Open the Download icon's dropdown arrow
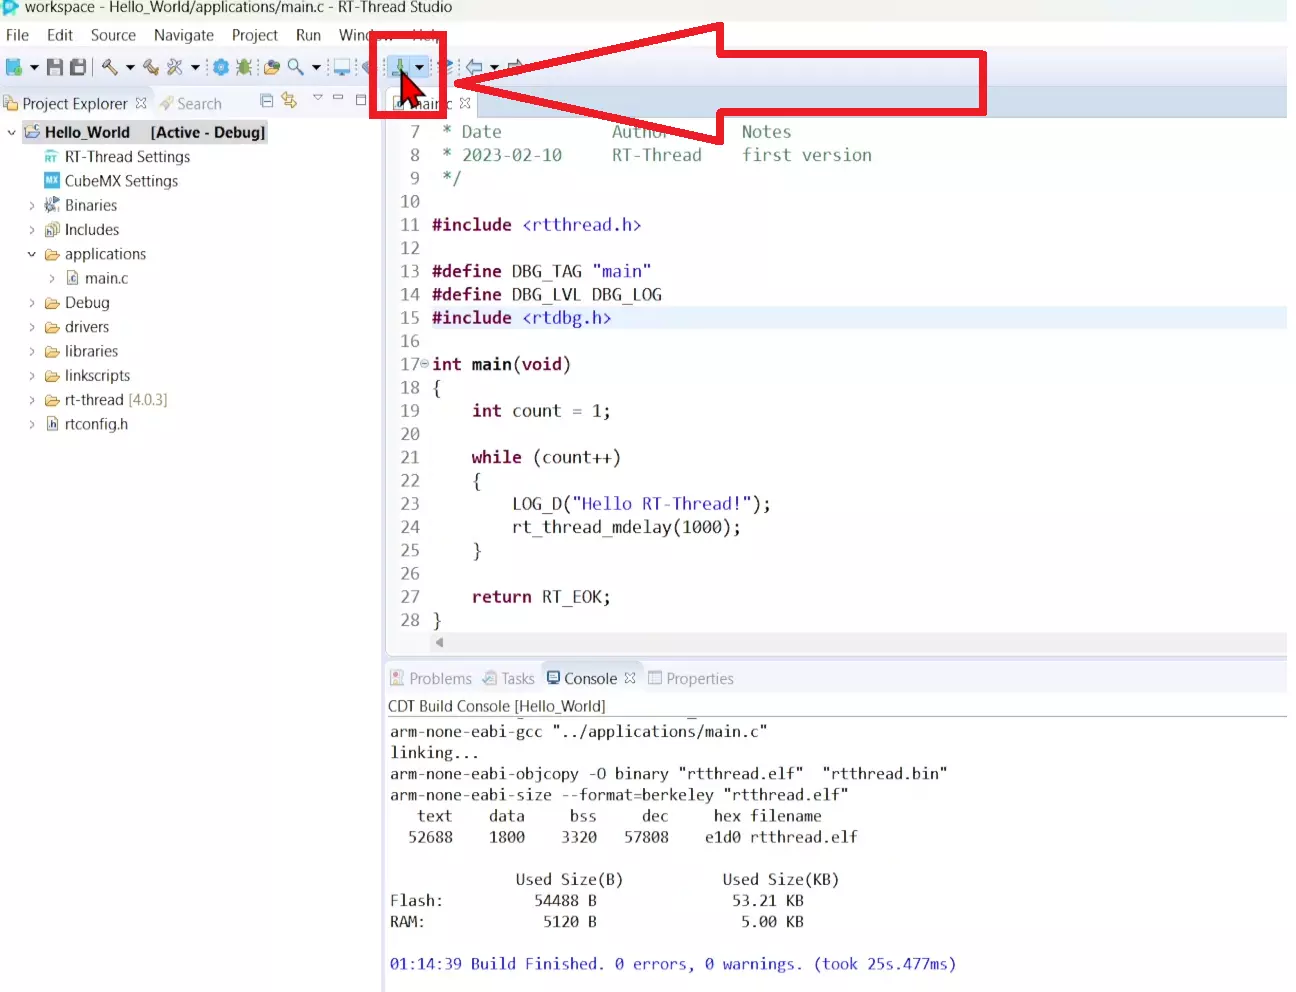Screen dimensions: 1296x992 (x=419, y=67)
